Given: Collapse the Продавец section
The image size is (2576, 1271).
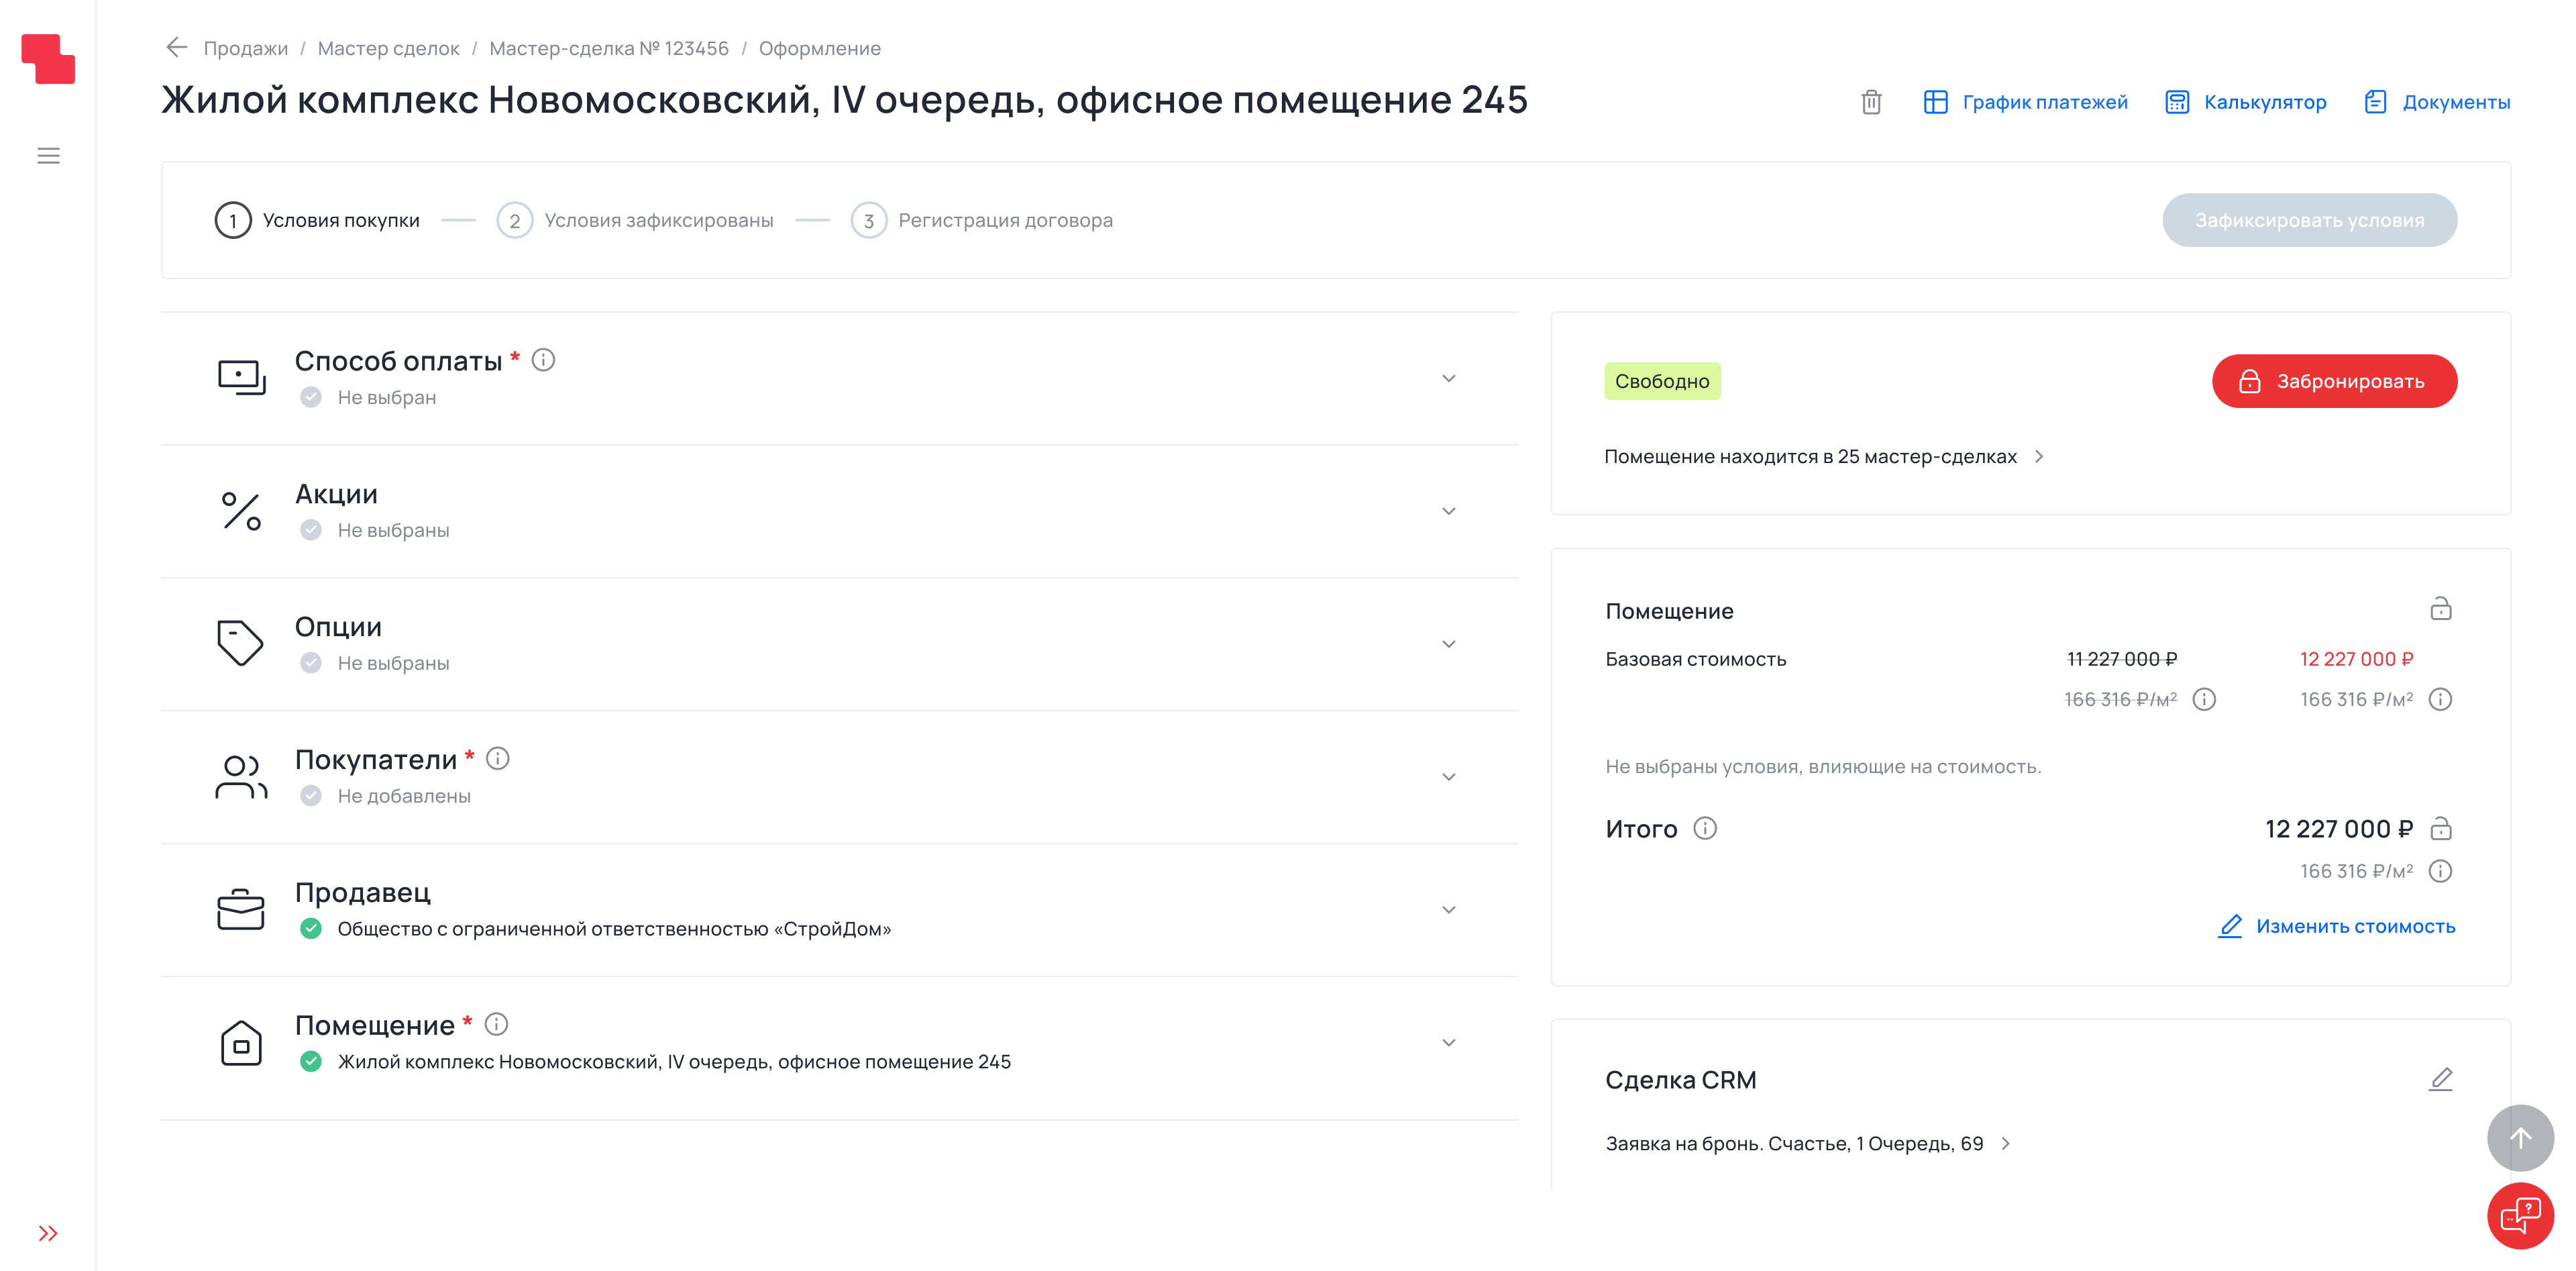Looking at the screenshot, I should (1447, 909).
